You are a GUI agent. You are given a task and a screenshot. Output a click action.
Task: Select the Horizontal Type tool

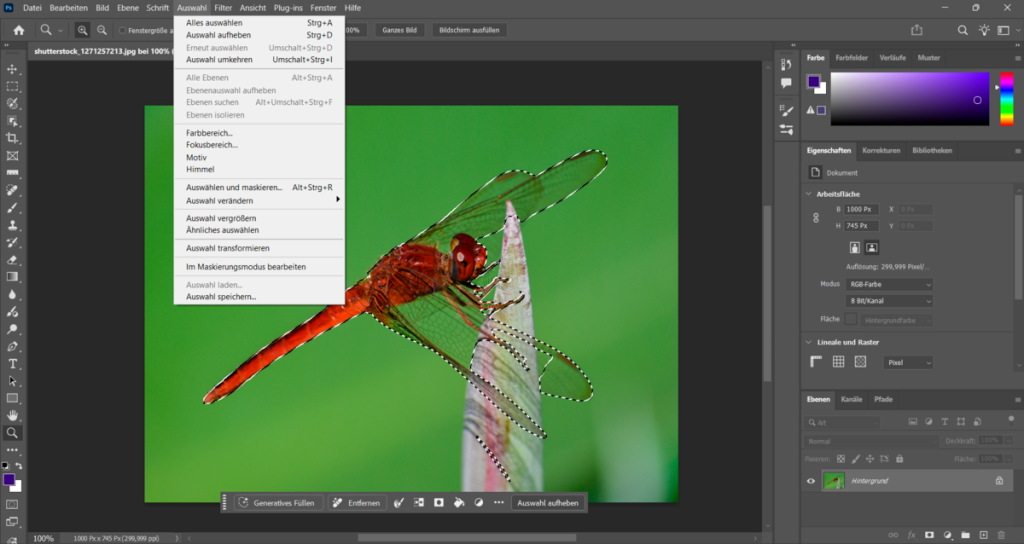tap(12, 364)
